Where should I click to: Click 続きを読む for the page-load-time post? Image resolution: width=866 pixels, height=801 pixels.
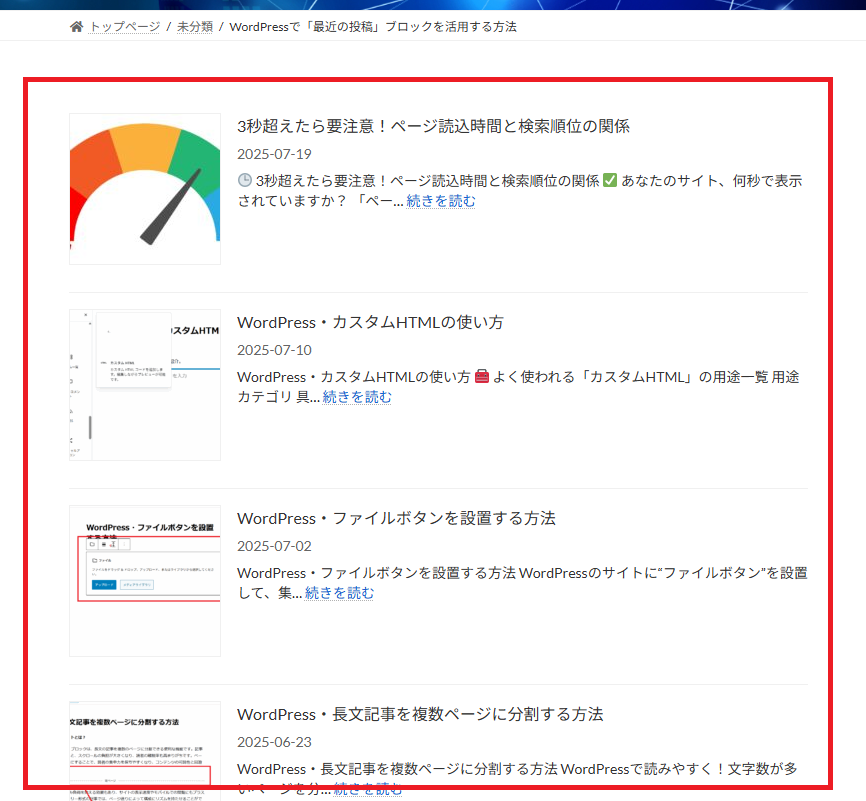pyautogui.click(x=441, y=201)
